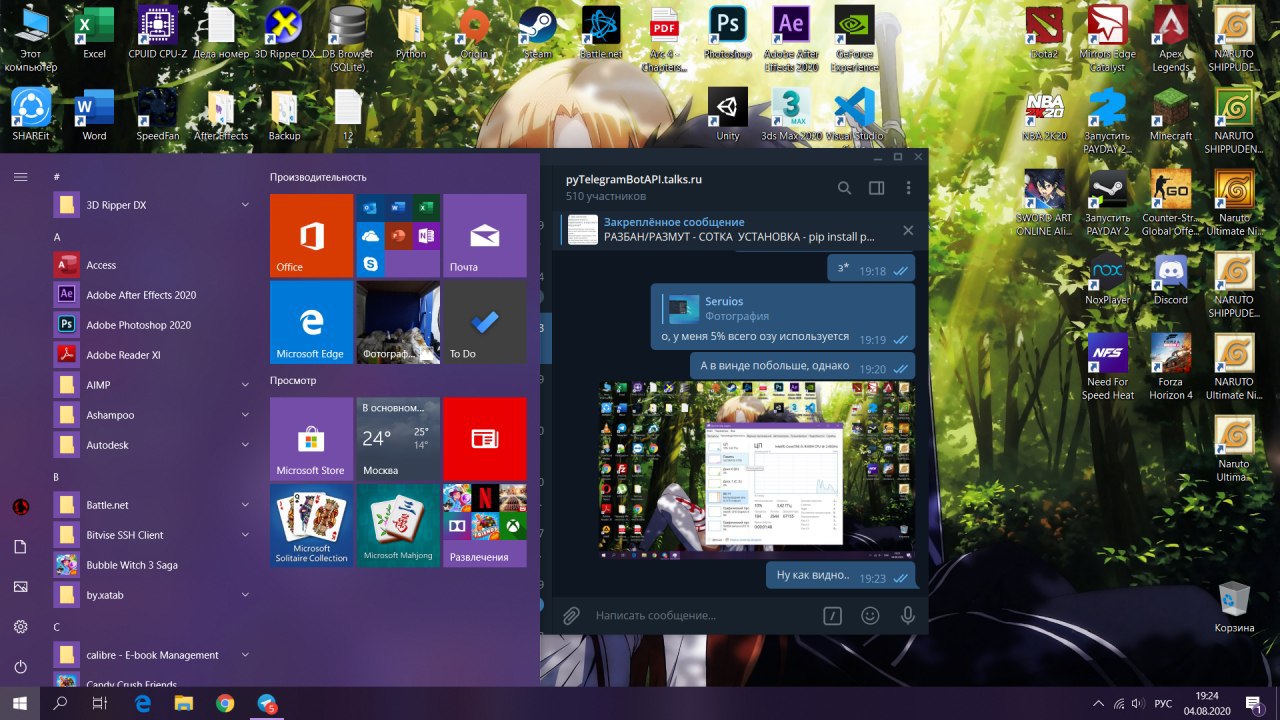Expand the by.xatab folder
The height and width of the screenshot is (720, 1280).
pos(152,595)
